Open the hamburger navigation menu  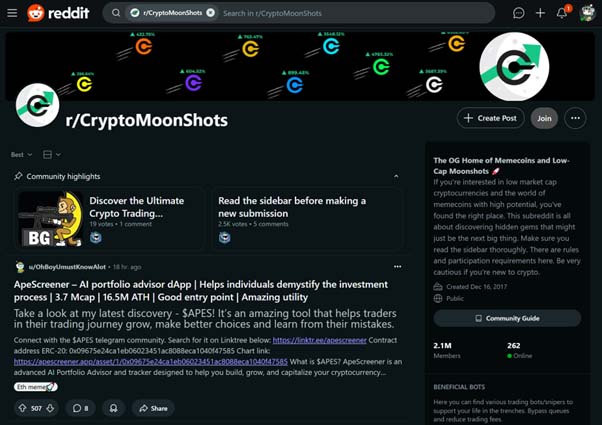tap(12, 13)
